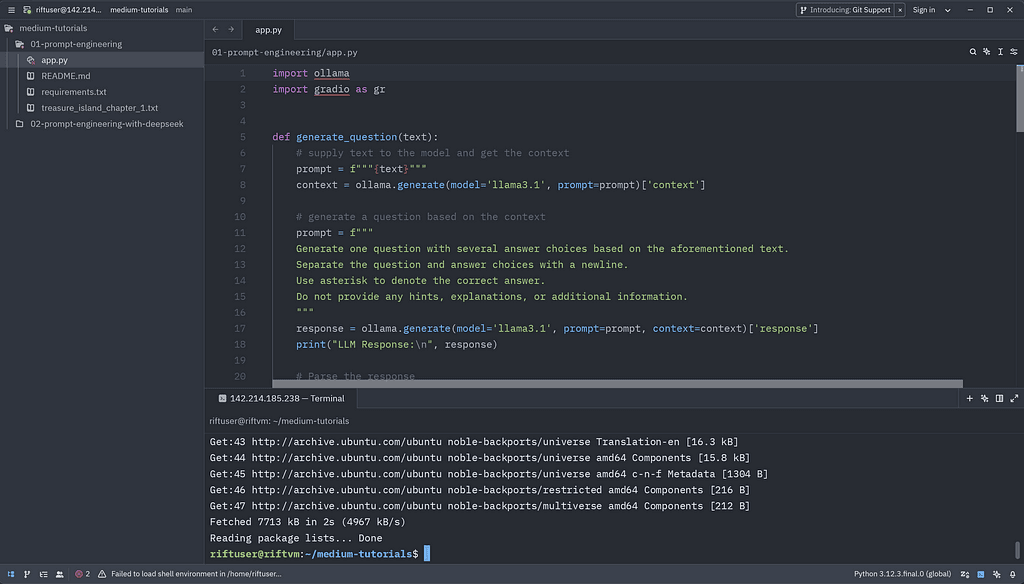This screenshot has height=584, width=1024.
Task: Add a new terminal with plus icon
Action: (x=970, y=398)
